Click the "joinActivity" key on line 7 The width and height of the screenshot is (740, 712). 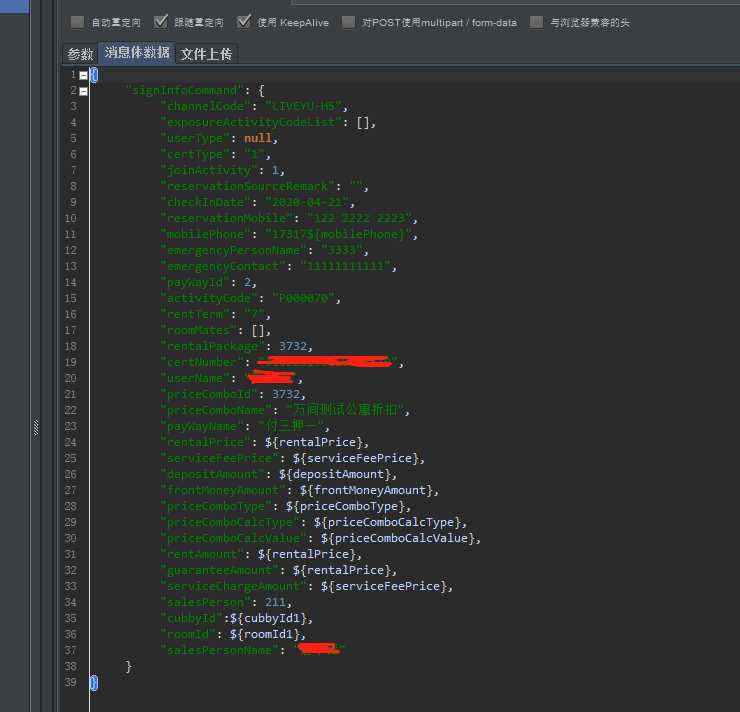tap(209, 170)
